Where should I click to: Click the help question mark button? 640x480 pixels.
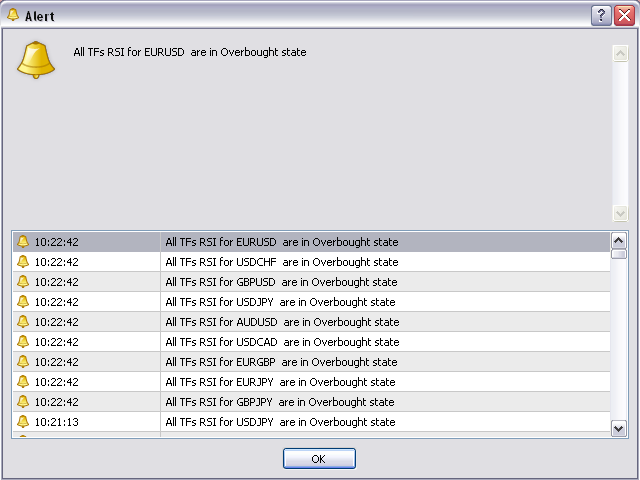601,16
